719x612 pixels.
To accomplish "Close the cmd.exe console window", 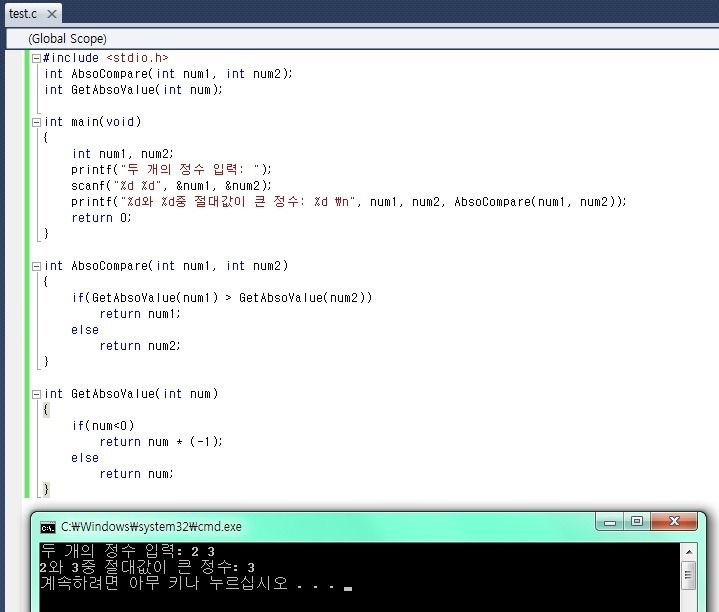I will click(674, 522).
